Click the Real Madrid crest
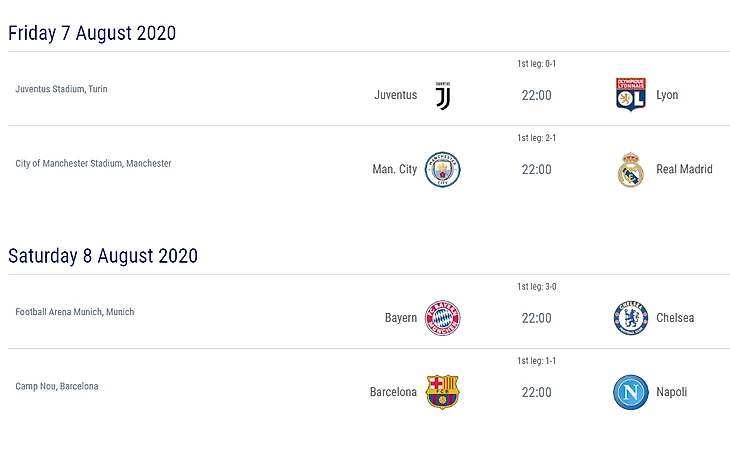730x451 pixels. [x=630, y=170]
